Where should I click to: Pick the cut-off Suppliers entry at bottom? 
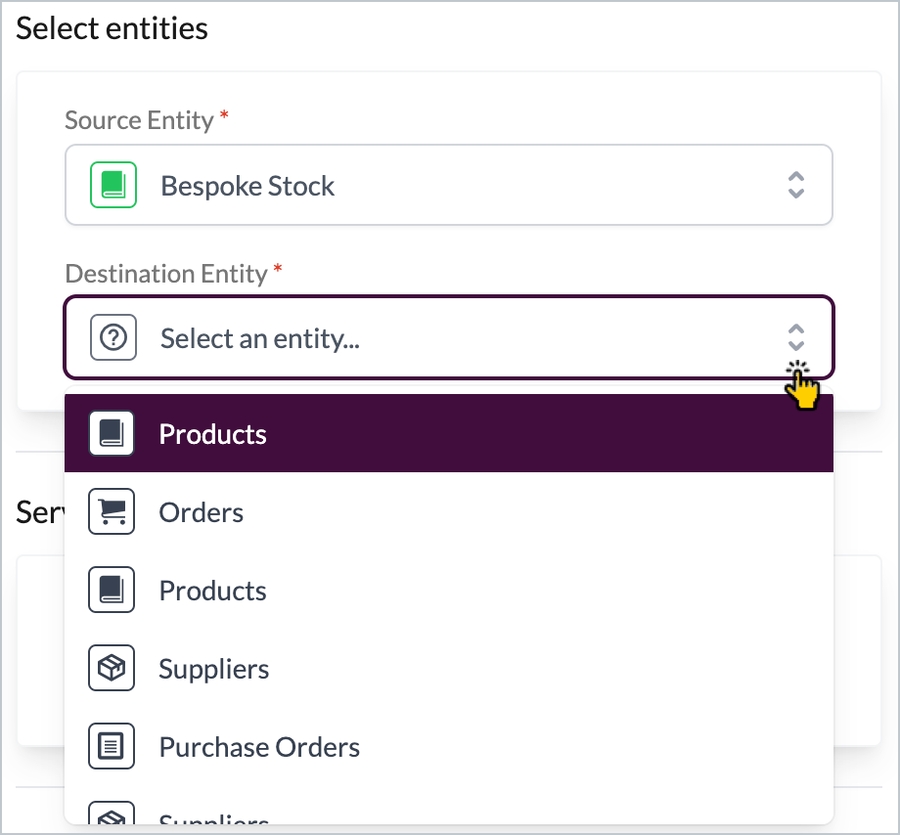click(x=214, y=819)
